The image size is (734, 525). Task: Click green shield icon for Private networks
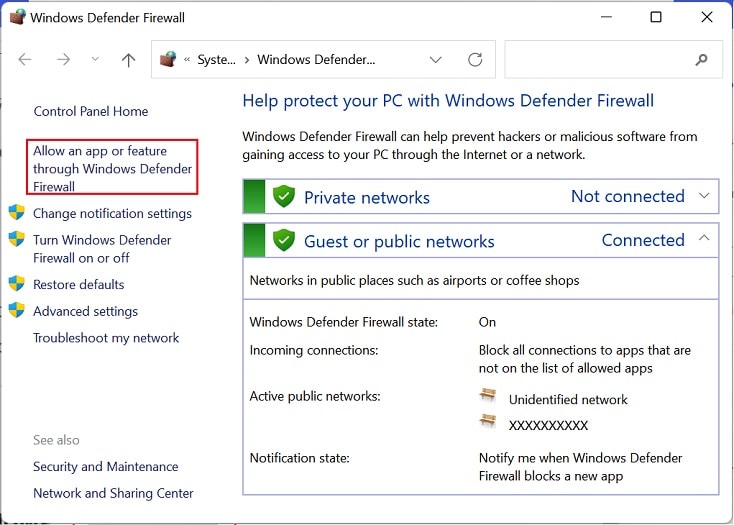coord(284,196)
